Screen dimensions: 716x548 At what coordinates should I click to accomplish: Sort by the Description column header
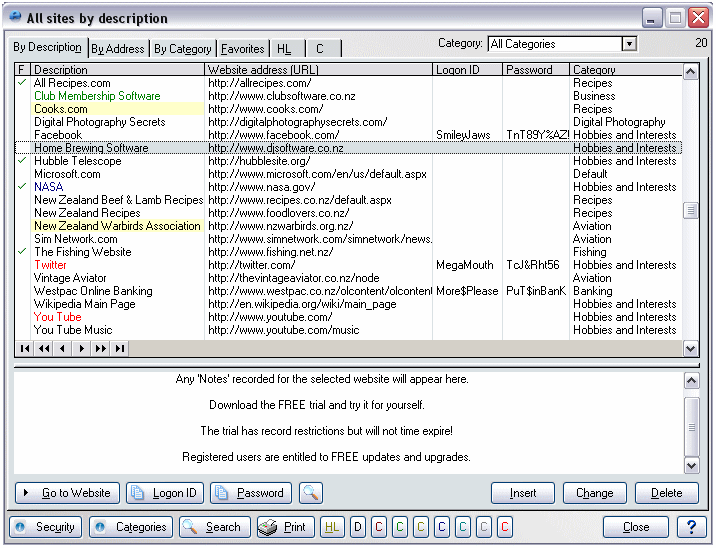pos(117,69)
